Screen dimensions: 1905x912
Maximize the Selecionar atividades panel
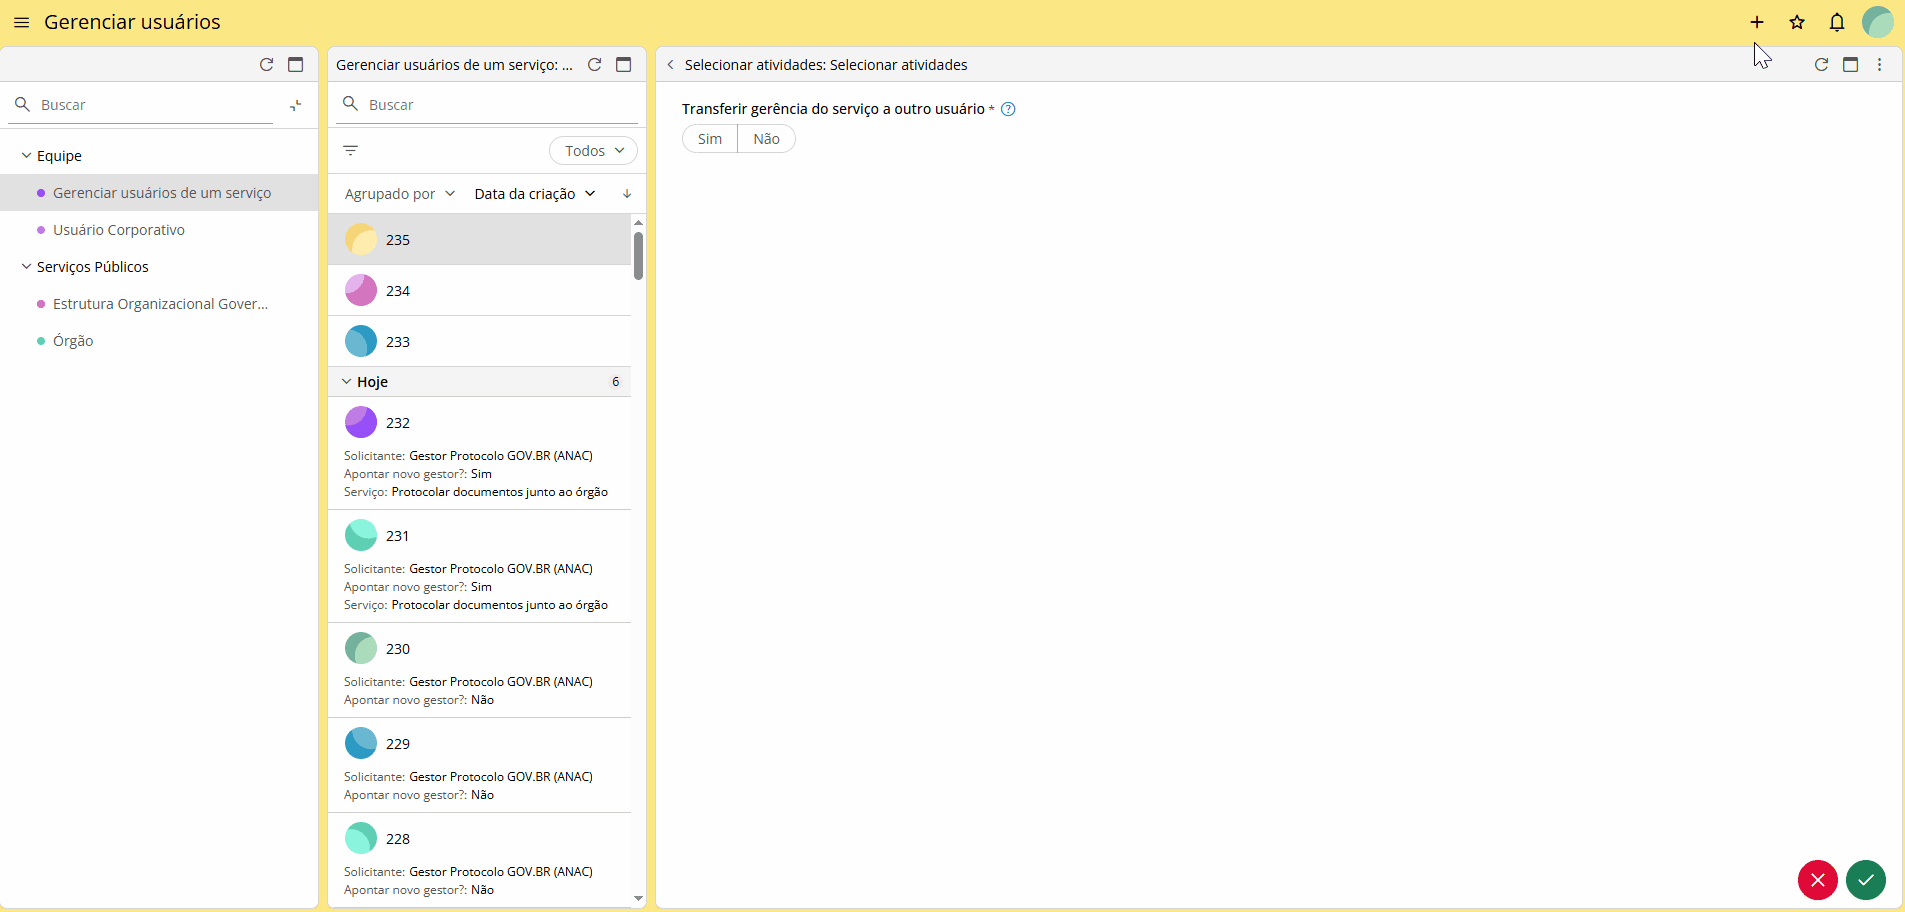click(x=1851, y=65)
